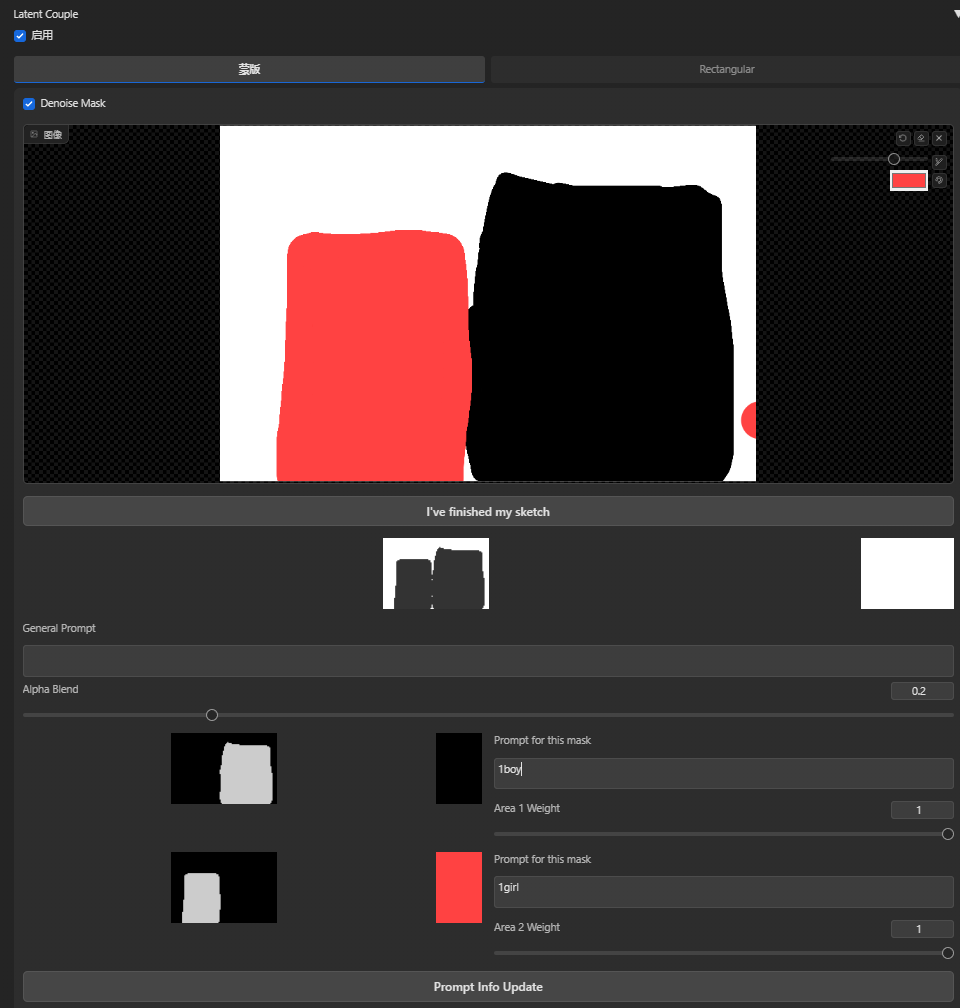
Task: Open the 1boy mask preview thumbnail
Action: click(x=224, y=769)
